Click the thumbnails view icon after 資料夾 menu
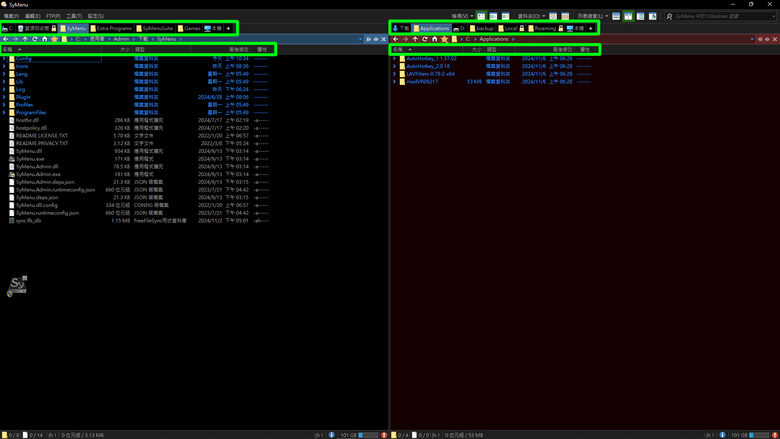Screen dimensions: 780x439 (553, 16)
